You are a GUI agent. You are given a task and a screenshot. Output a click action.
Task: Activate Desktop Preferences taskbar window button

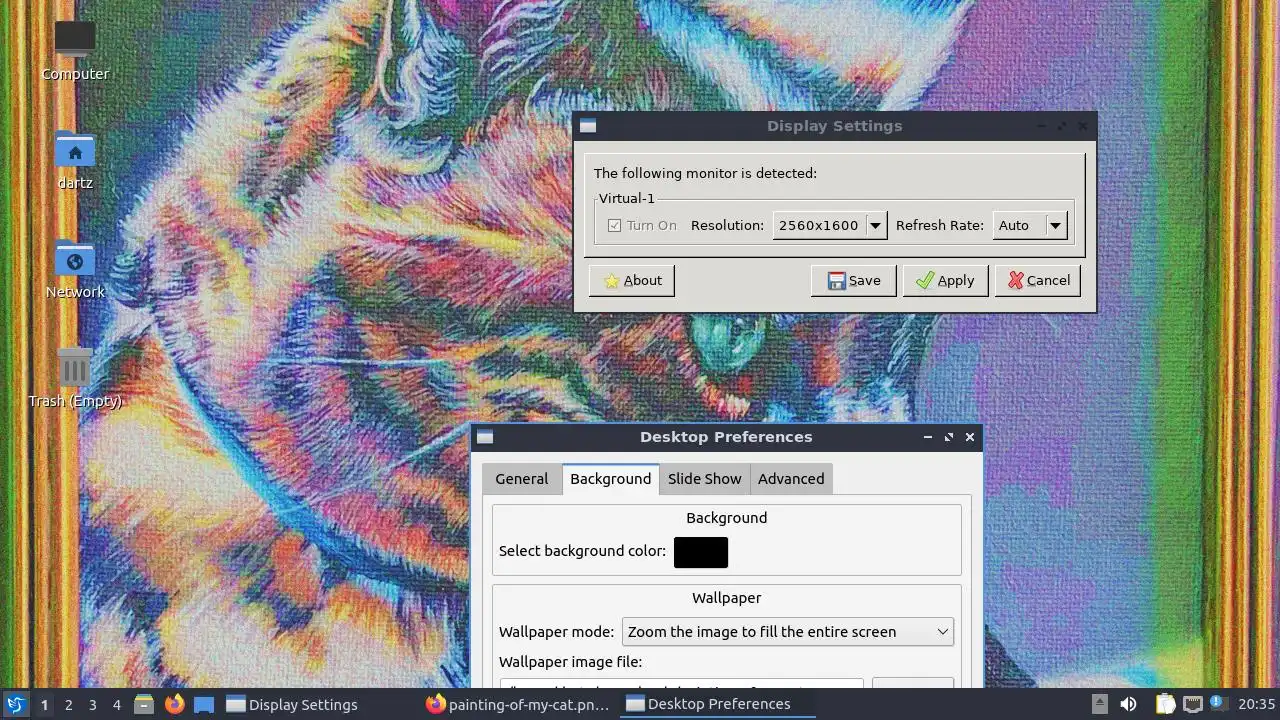[717, 704]
